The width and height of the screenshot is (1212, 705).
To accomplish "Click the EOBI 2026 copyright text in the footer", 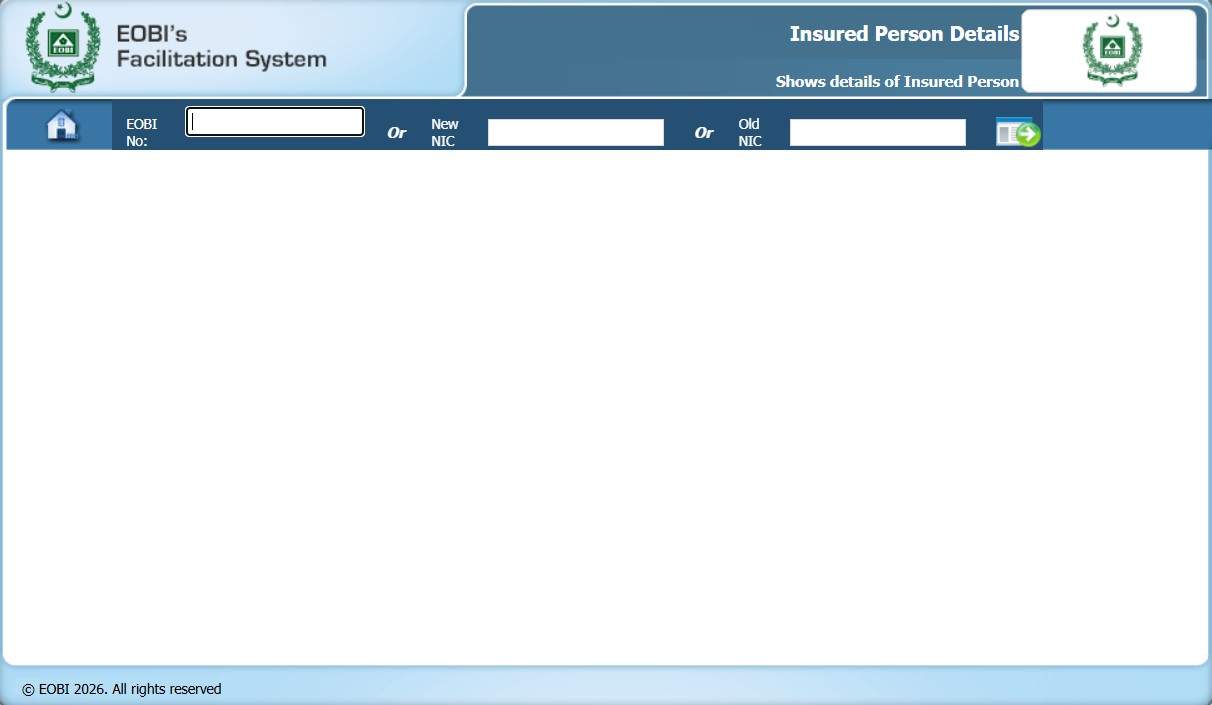I will pyautogui.click(x=120, y=689).
